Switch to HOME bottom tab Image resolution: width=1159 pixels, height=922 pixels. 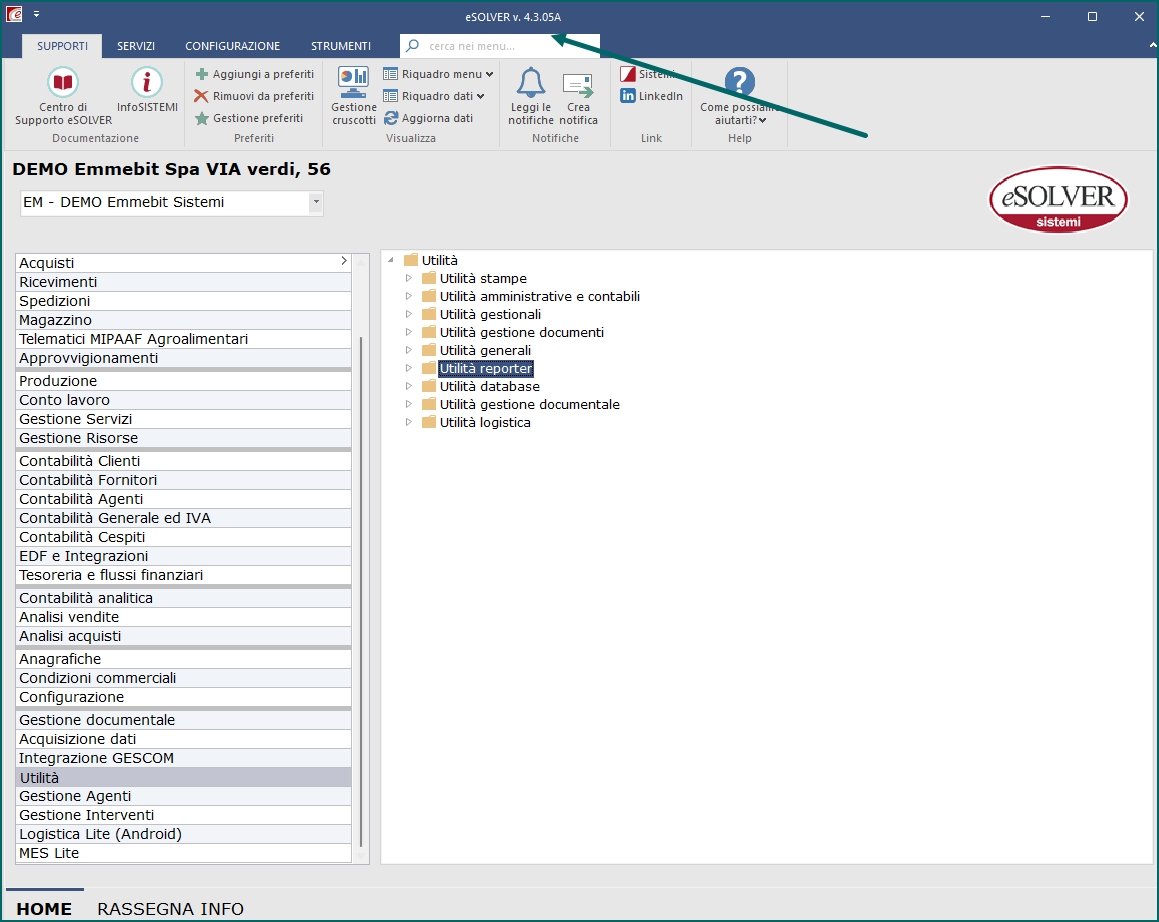(x=44, y=908)
